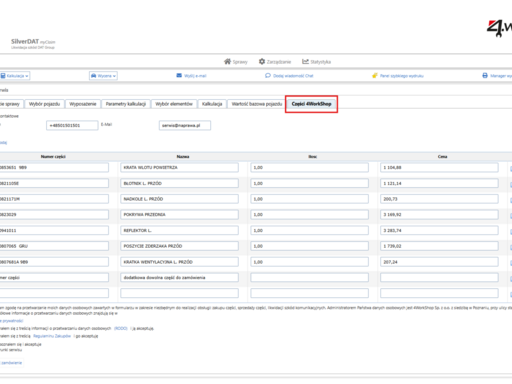Open the Wartość bazowa pojazdu tab

pos(257,104)
